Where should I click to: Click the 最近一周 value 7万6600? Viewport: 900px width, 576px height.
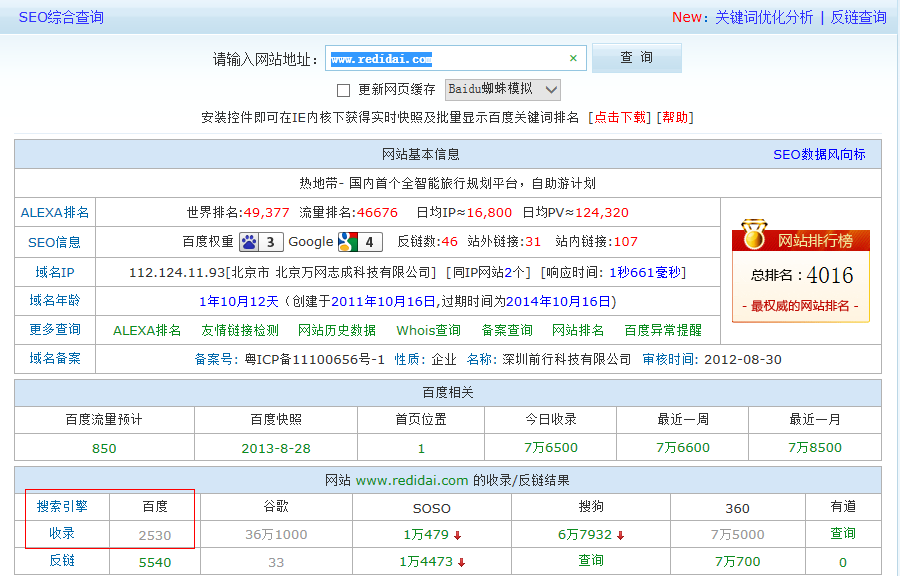tap(683, 447)
